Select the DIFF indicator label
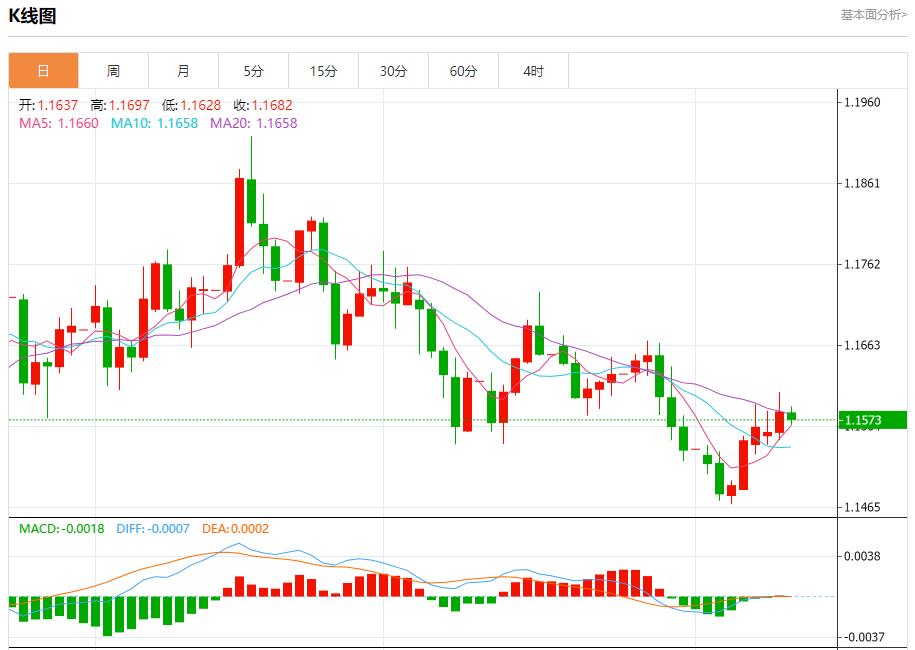 coord(152,529)
